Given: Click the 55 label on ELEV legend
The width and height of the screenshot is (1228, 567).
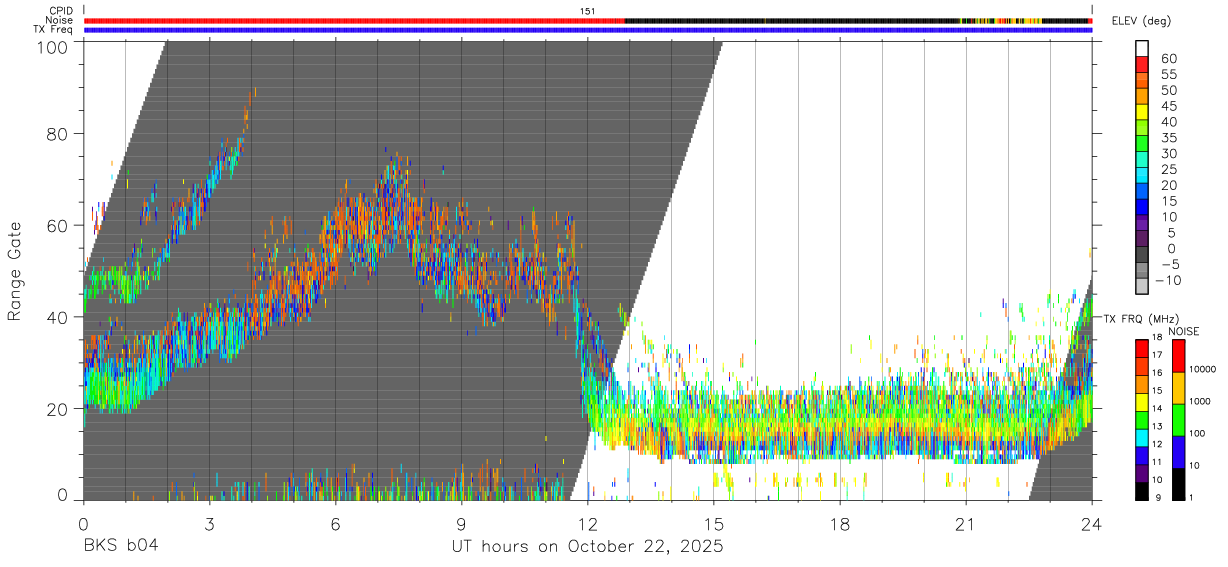Looking at the screenshot, I should (1168, 74).
